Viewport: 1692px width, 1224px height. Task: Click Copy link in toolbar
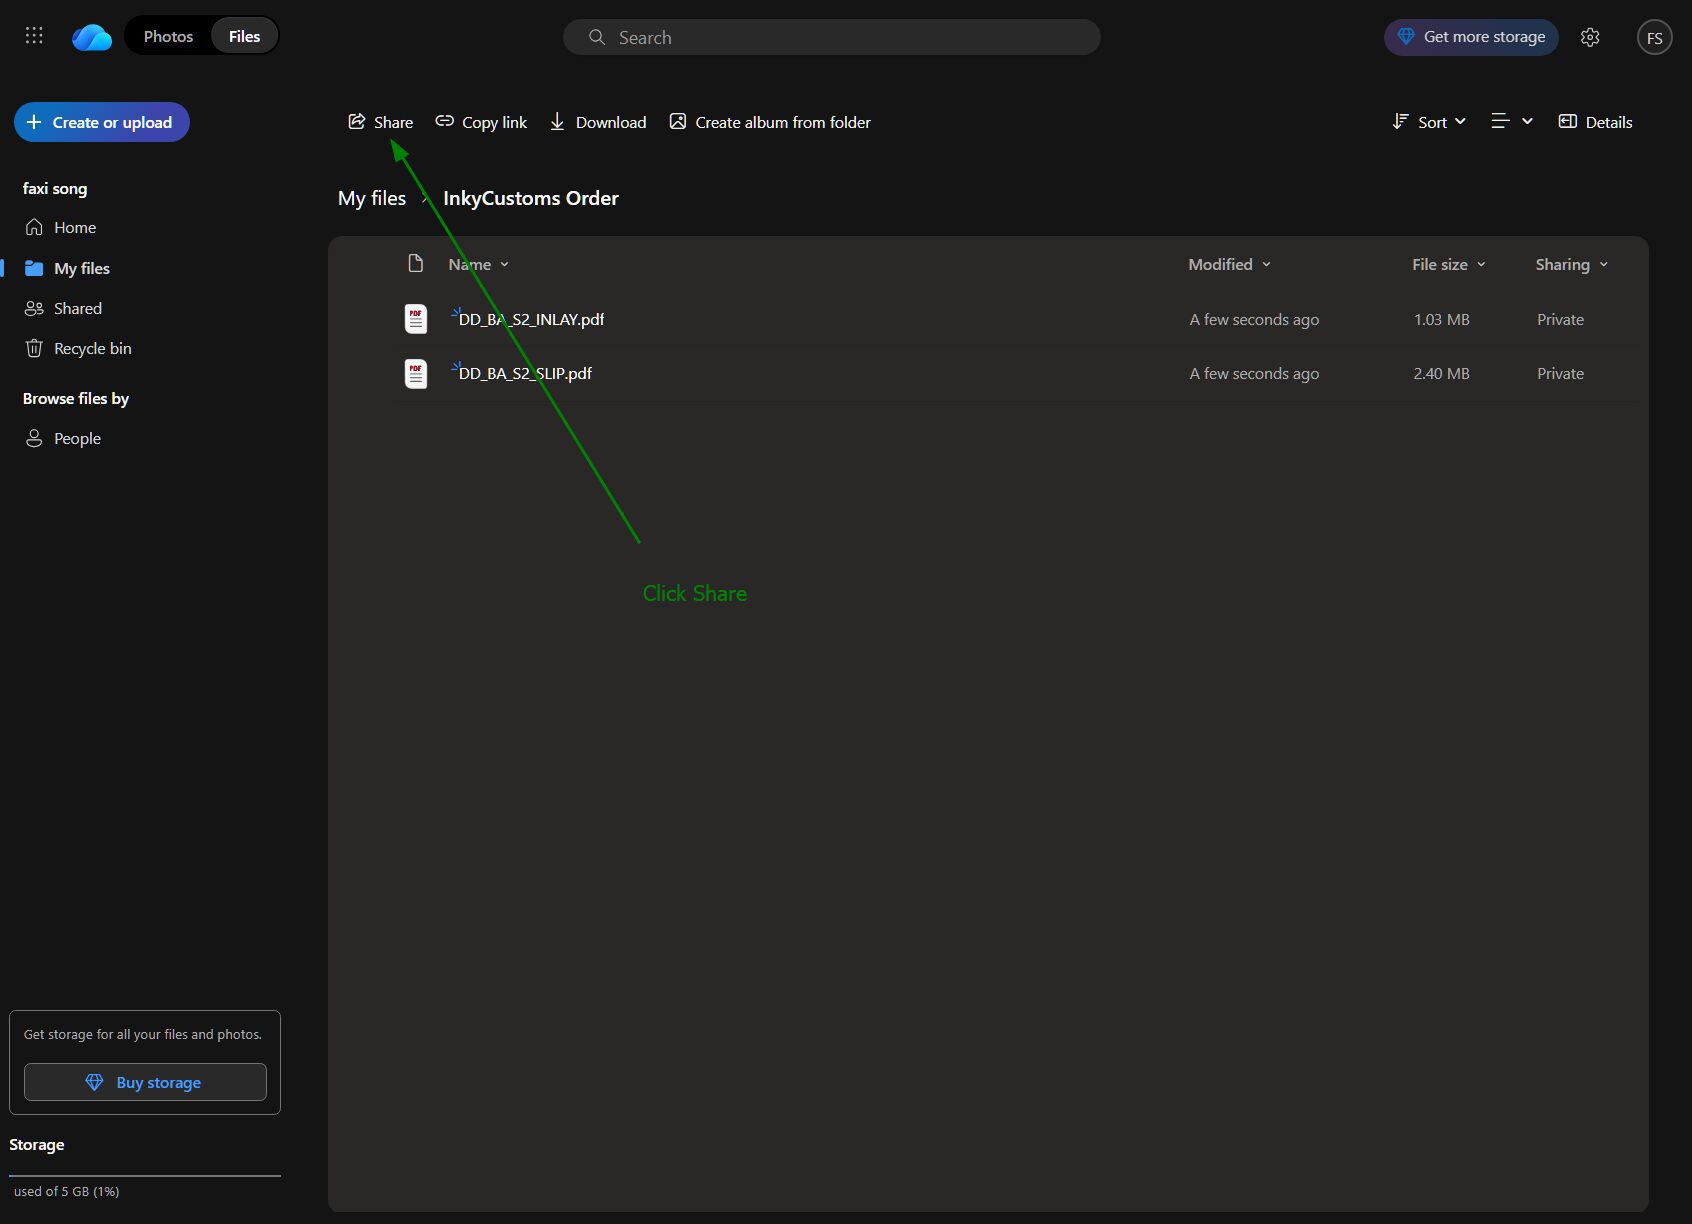point(481,122)
